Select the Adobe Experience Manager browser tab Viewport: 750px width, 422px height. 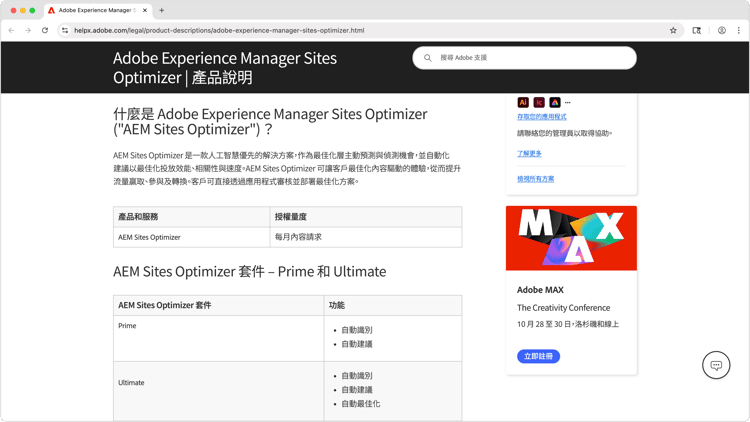(x=98, y=10)
